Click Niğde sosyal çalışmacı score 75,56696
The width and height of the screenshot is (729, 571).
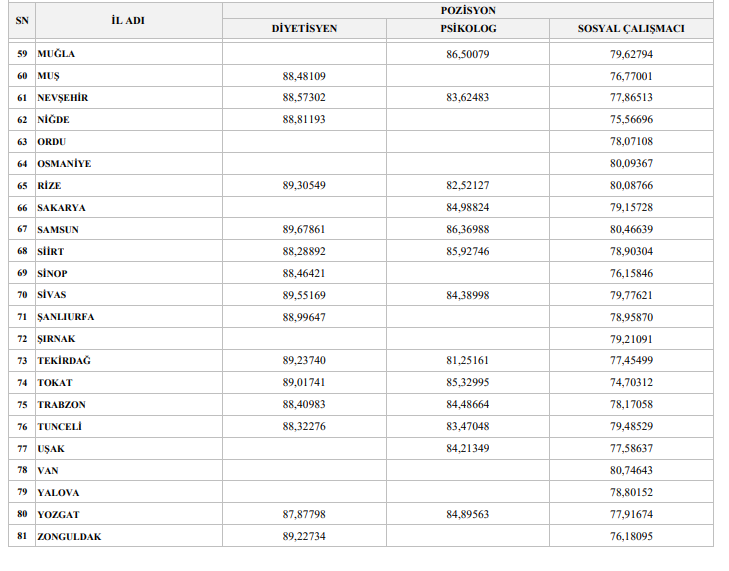coord(631,120)
